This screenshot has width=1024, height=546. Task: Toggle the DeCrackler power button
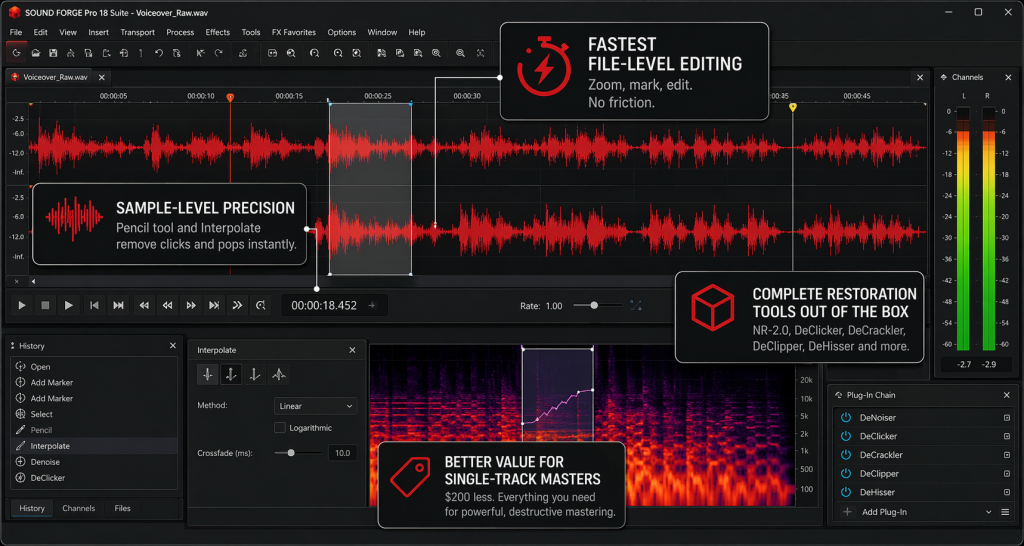point(846,455)
